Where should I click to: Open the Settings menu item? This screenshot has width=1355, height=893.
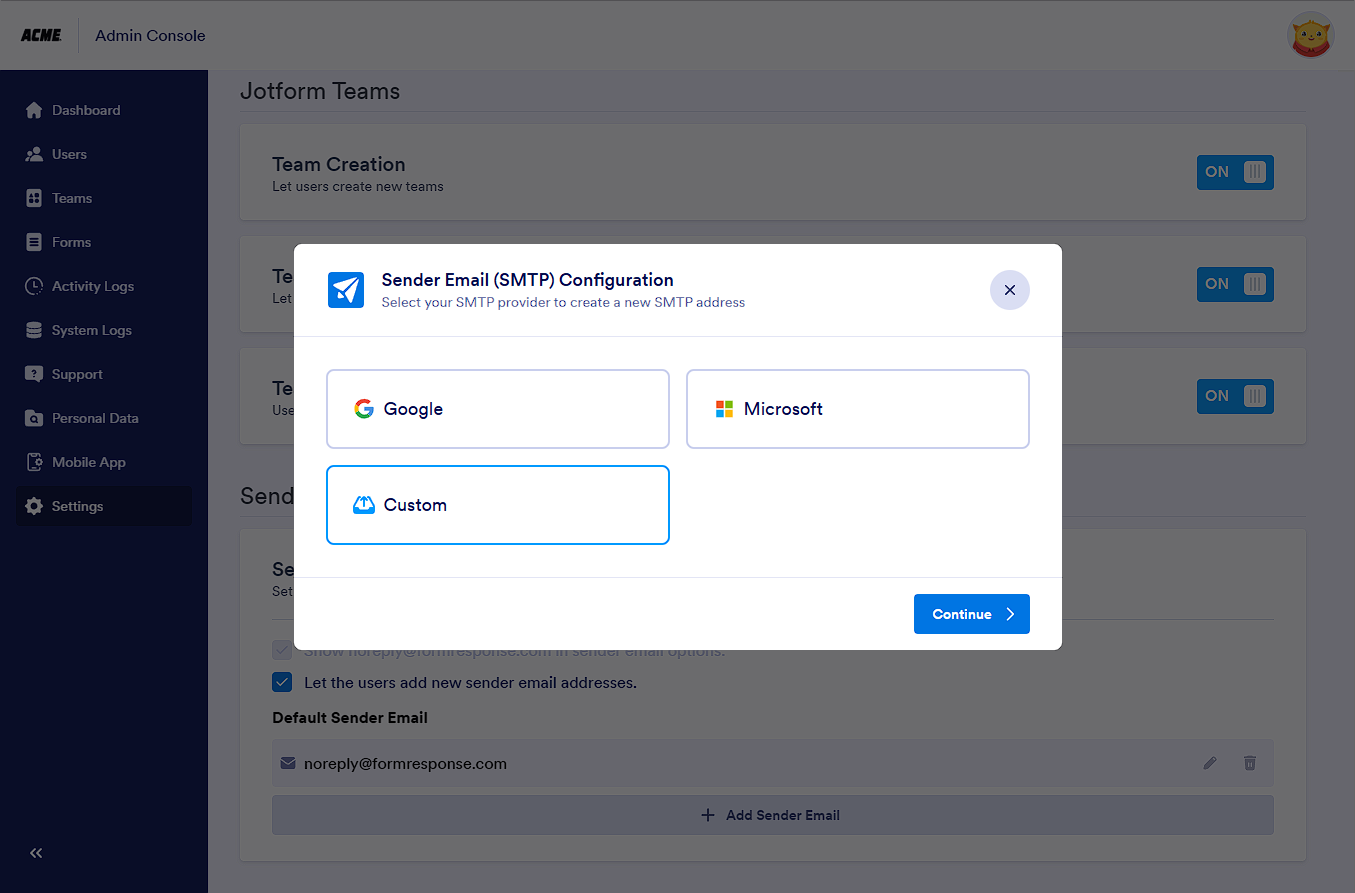pyautogui.click(x=77, y=506)
